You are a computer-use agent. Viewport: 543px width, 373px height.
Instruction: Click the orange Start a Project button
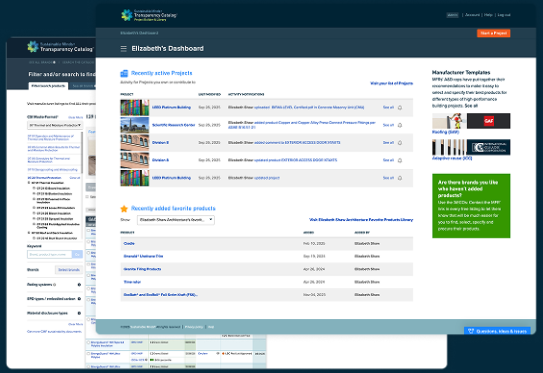tap(493, 33)
